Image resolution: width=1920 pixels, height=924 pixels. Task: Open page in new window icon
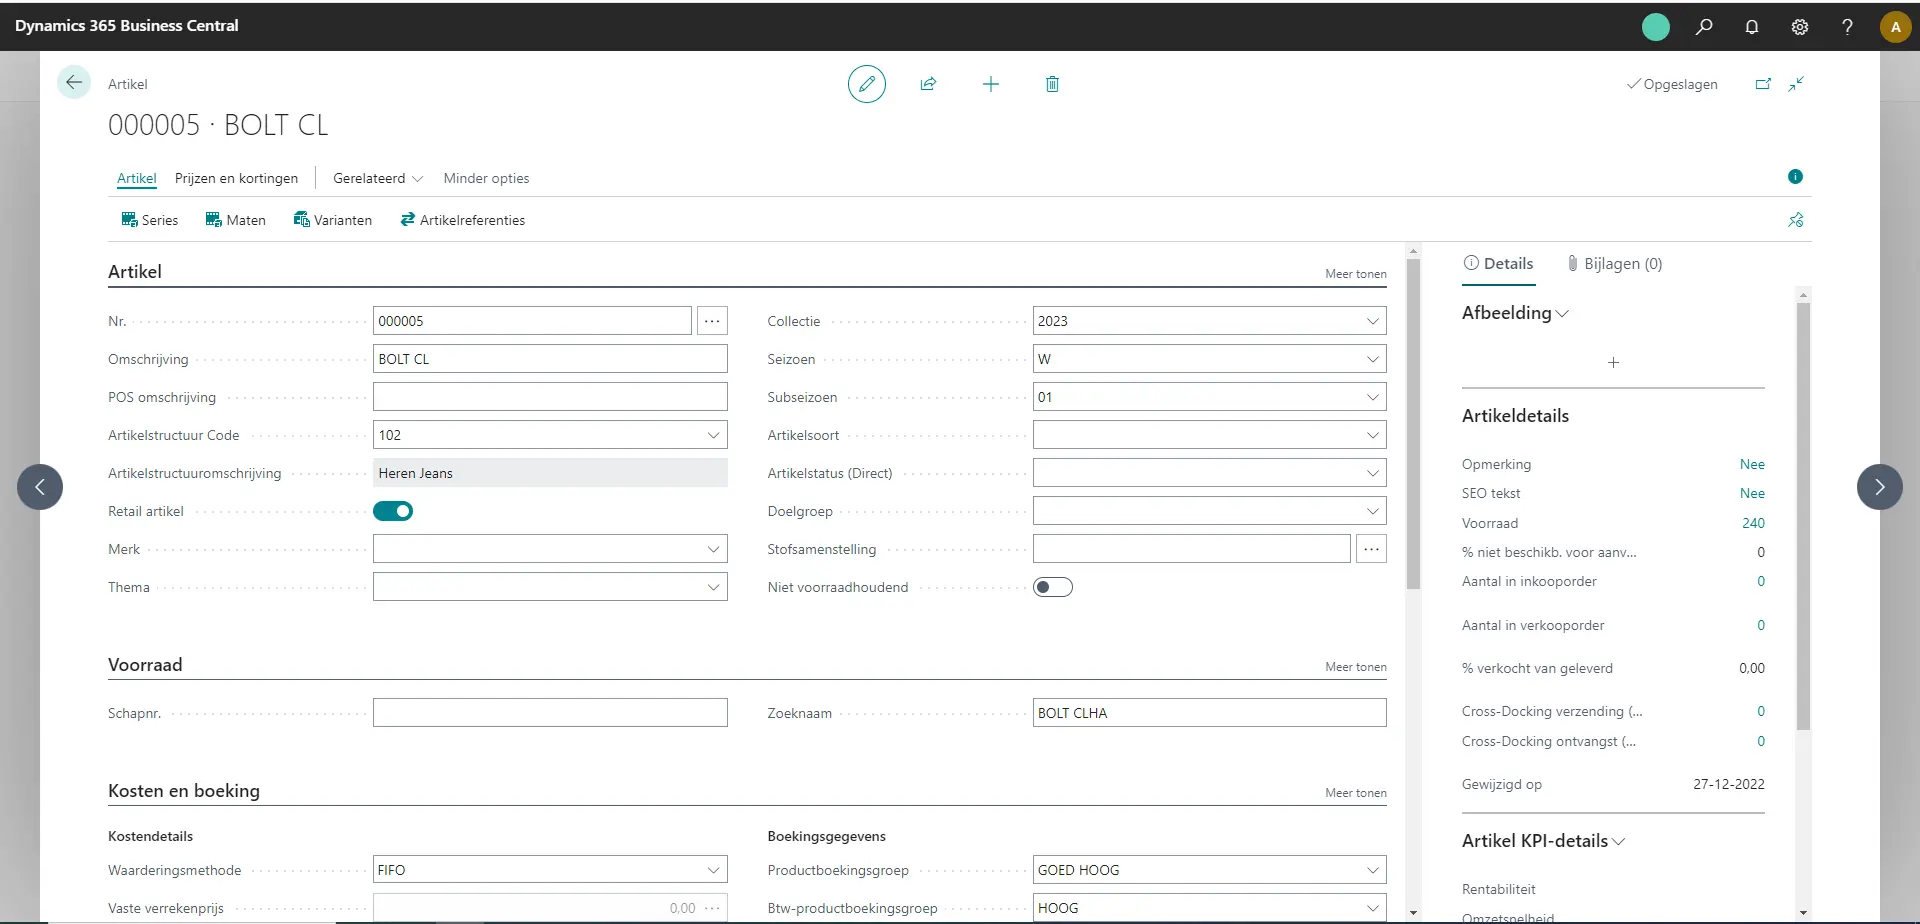[x=1763, y=84]
